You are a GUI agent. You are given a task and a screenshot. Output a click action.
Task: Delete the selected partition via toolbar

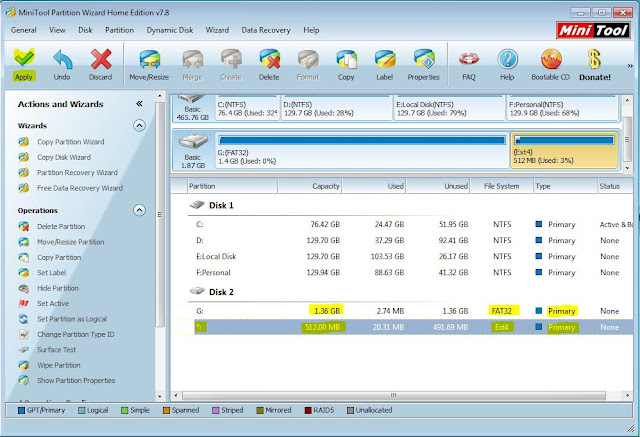click(x=269, y=64)
